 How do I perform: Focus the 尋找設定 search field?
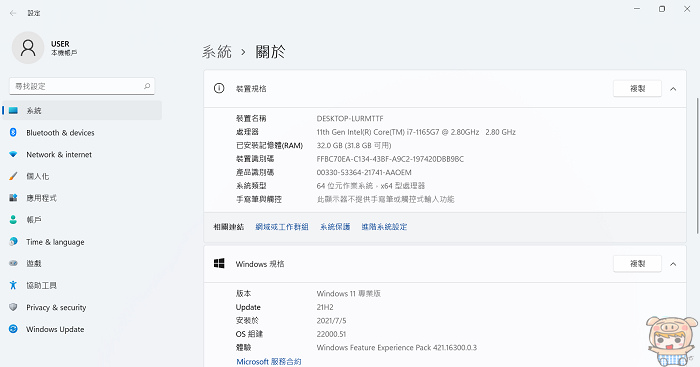tap(82, 86)
